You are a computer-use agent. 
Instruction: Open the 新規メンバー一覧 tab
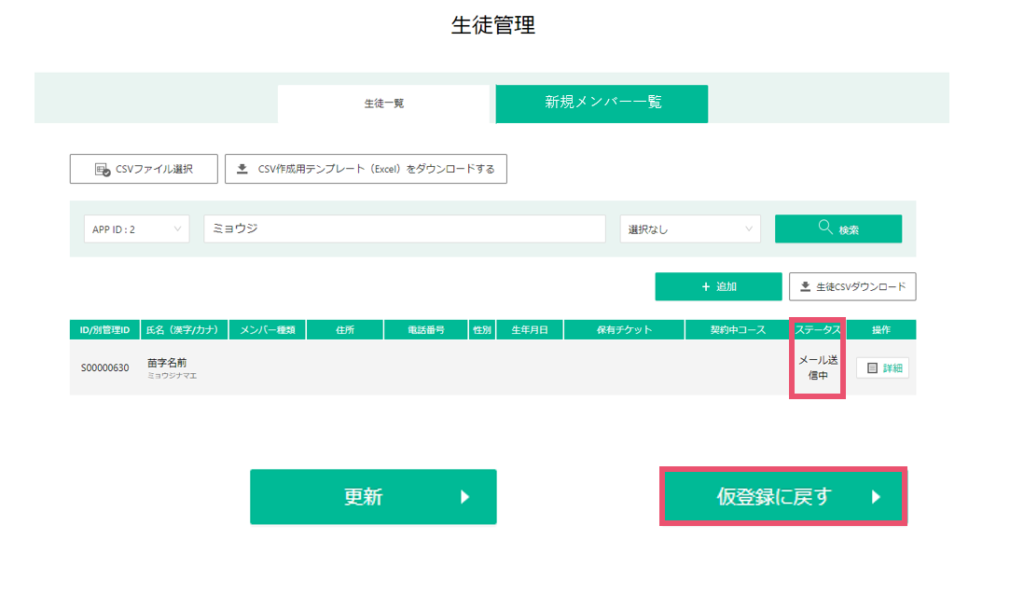[601, 103]
